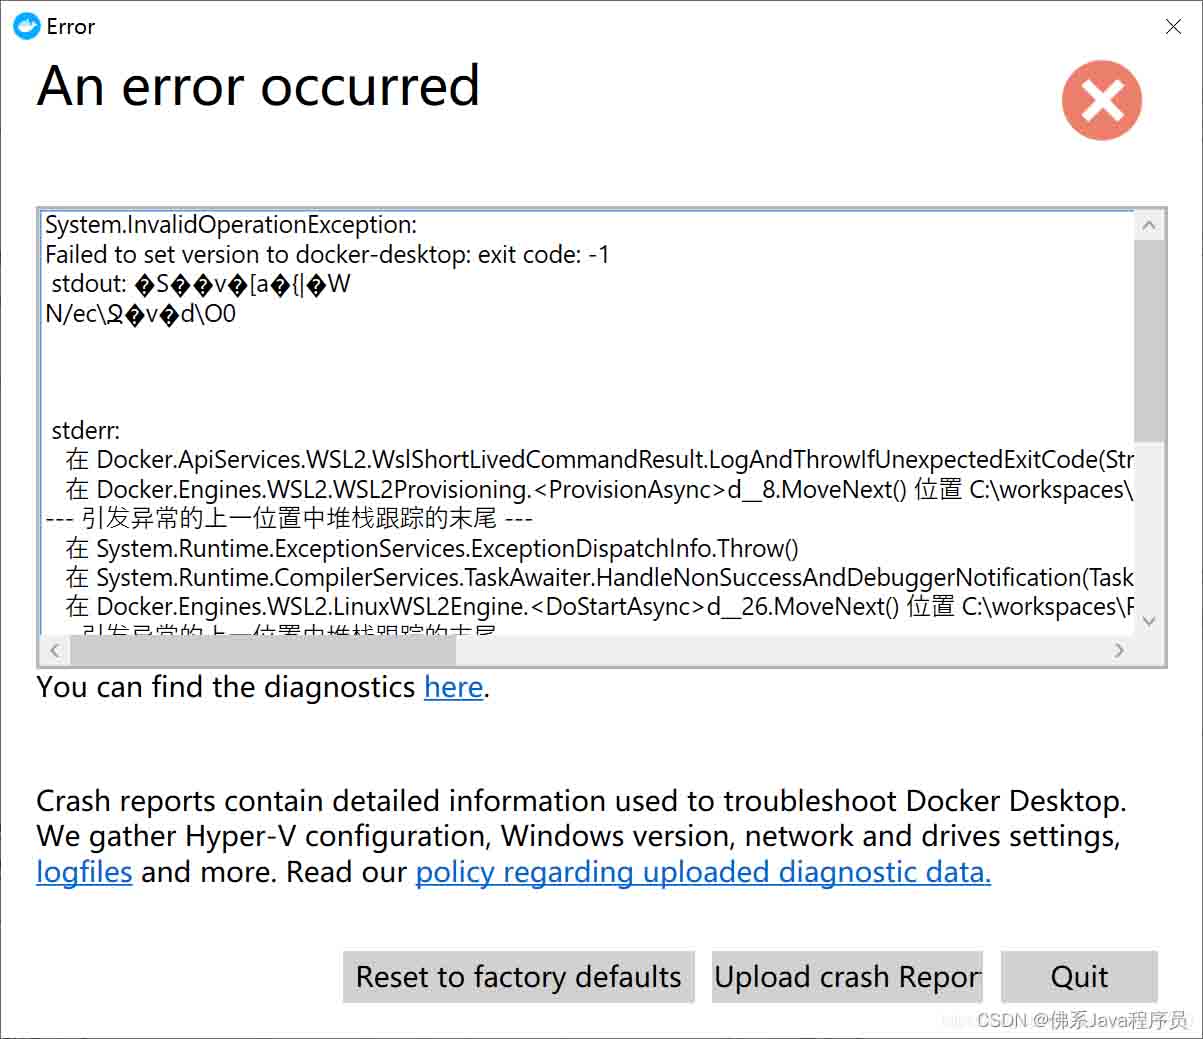Click the vertical scrollbar thumb
This screenshot has width=1203, height=1039.
(1149, 340)
